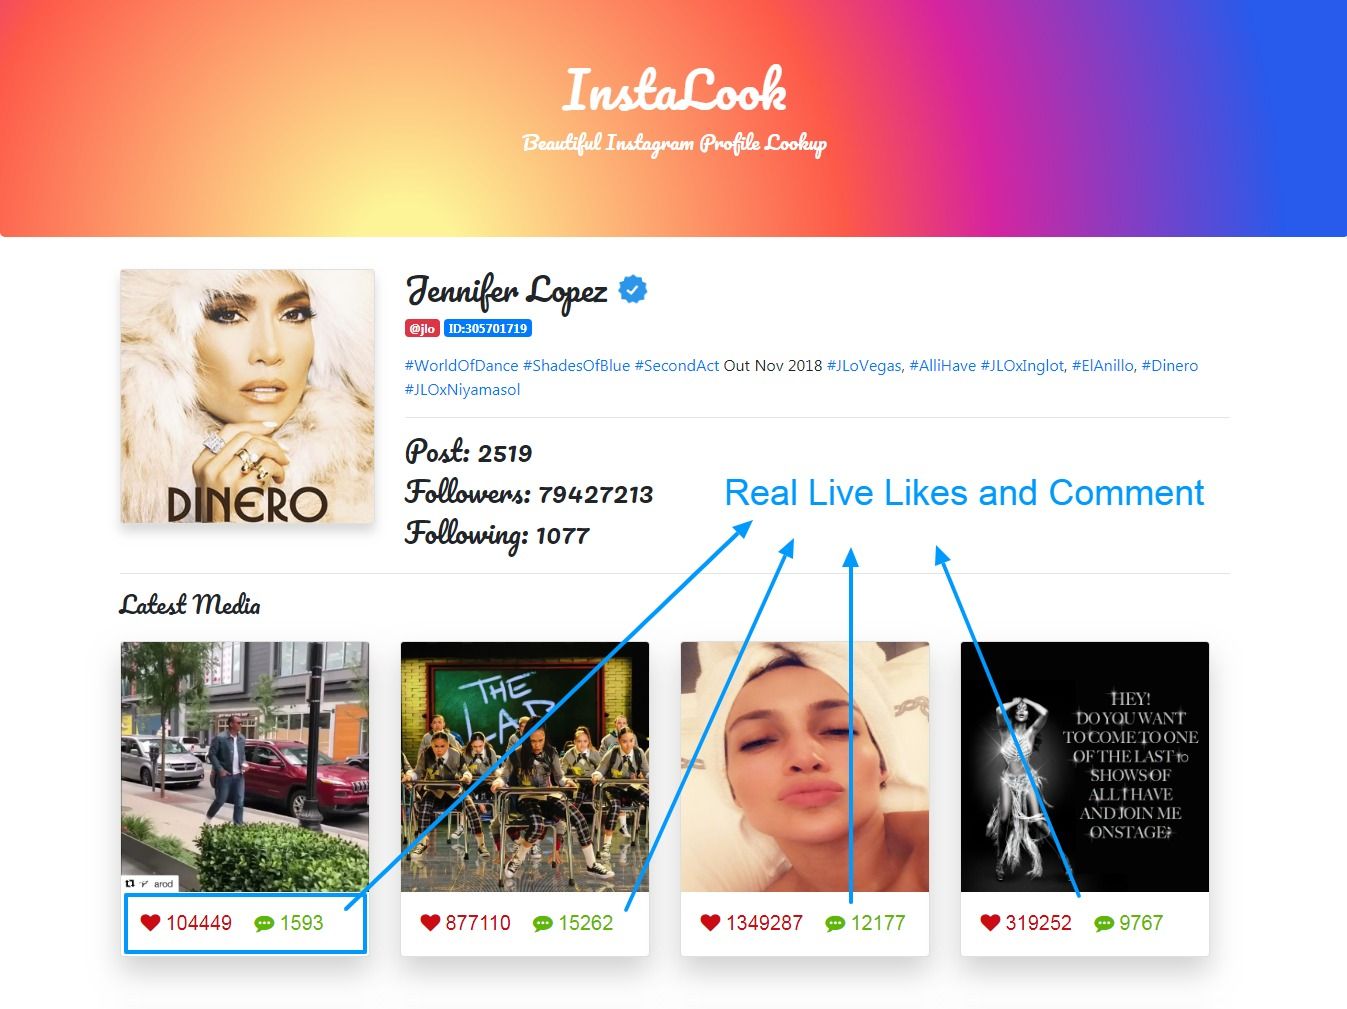Click the comment bubble icon showing 15262

click(543, 923)
